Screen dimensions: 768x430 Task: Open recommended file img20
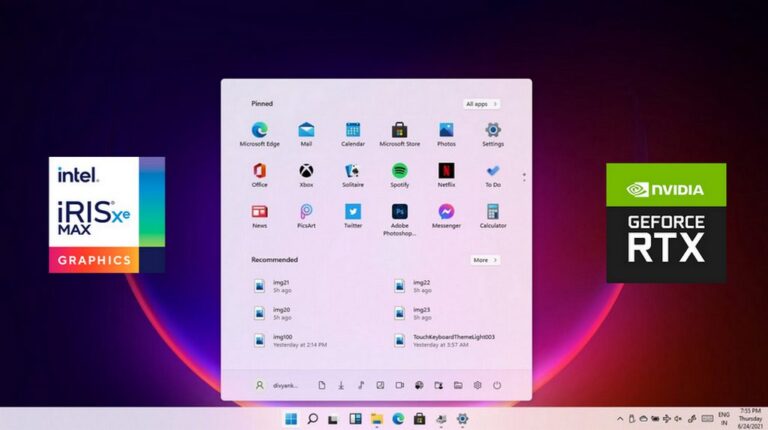point(272,313)
